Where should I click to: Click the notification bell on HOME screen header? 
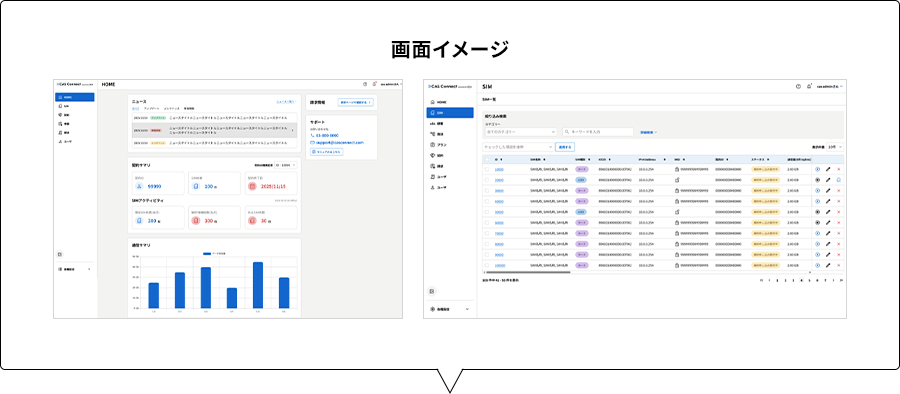point(374,84)
